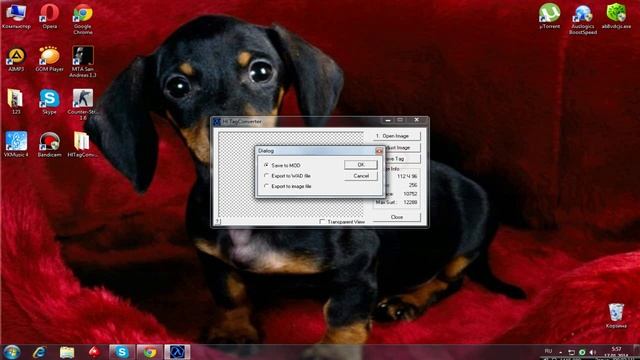Switch to Skype in the taskbar
Image resolution: width=640 pixels, height=360 pixels.
pos(122,352)
